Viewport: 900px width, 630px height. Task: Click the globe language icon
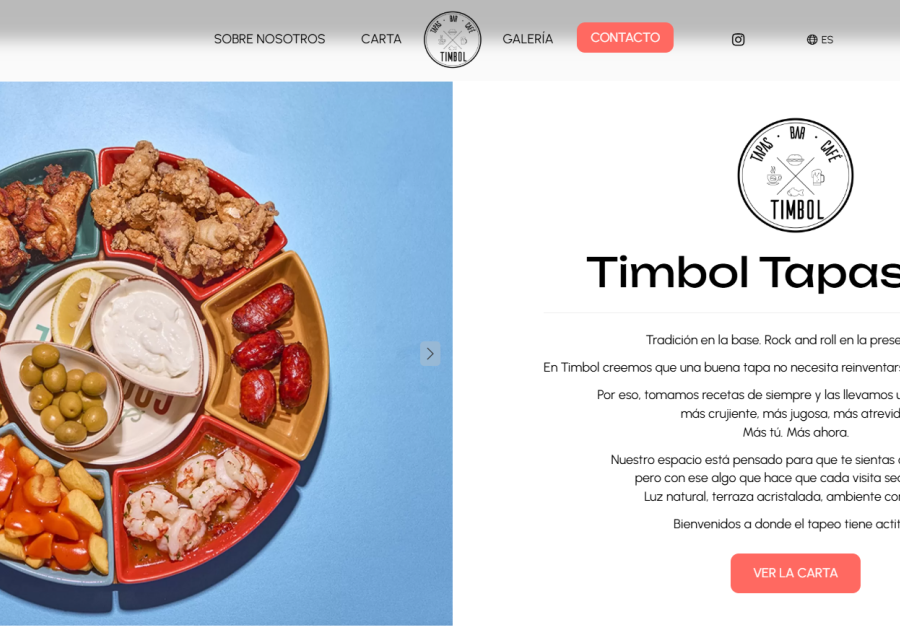click(812, 40)
